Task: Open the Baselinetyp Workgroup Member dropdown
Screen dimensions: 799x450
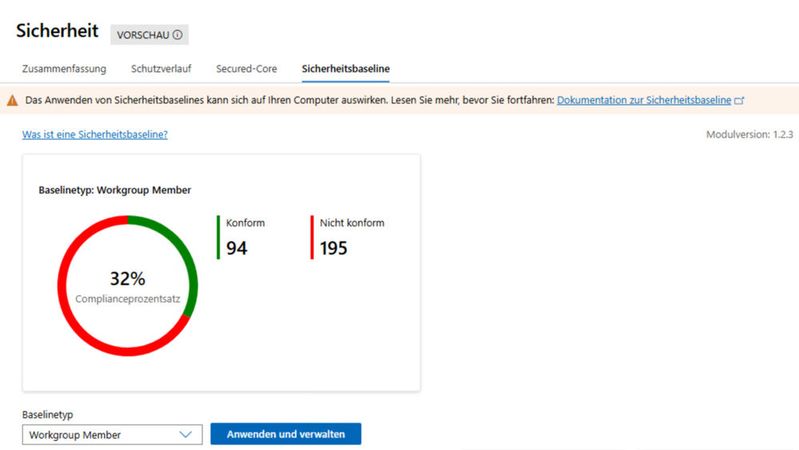Action: 112,435
